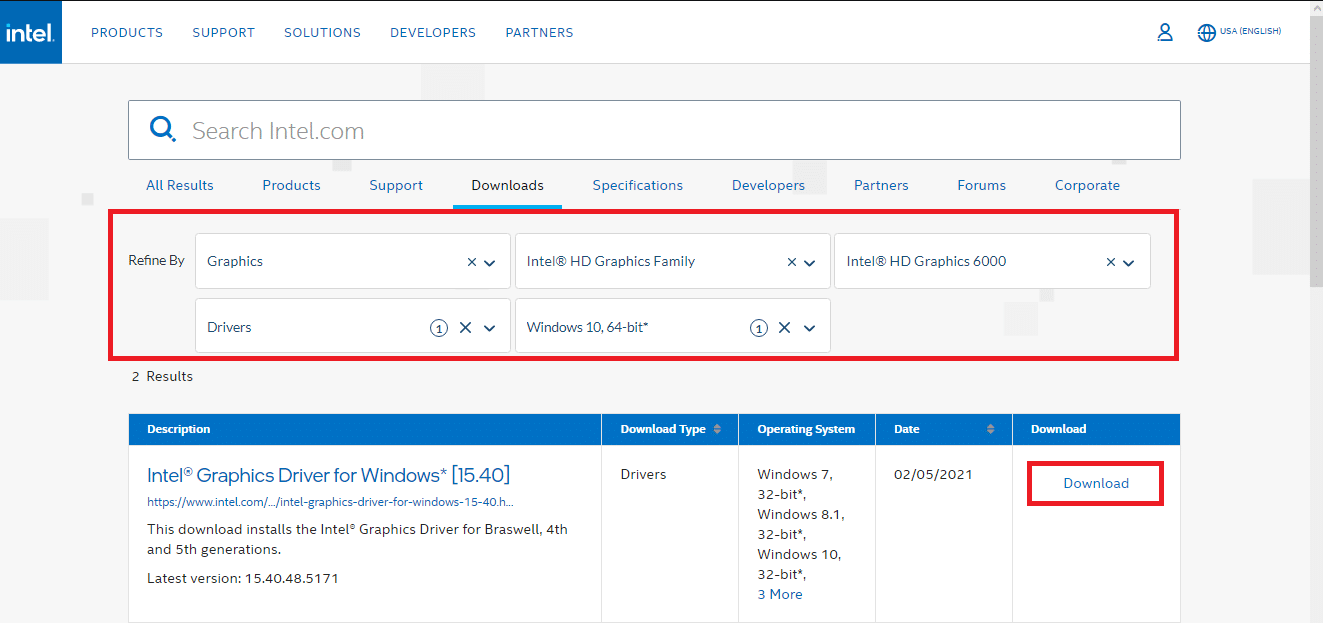Open the Windows 10, 64-bit dropdown chevron
The height and width of the screenshot is (623, 1323).
pos(810,326)
